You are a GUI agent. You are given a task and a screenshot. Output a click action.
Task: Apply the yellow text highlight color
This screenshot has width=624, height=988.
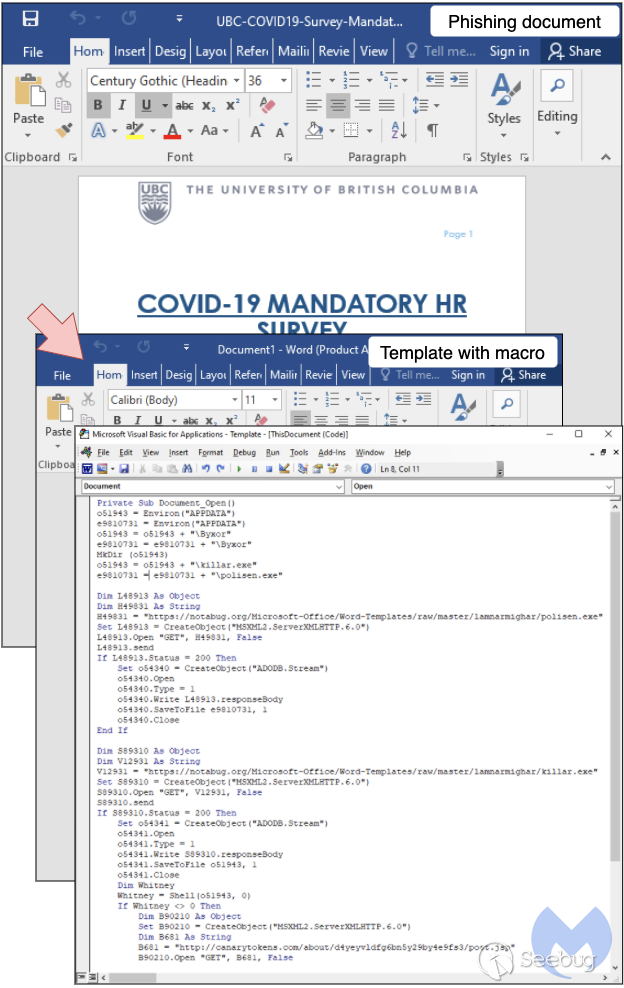pos(134,130)
